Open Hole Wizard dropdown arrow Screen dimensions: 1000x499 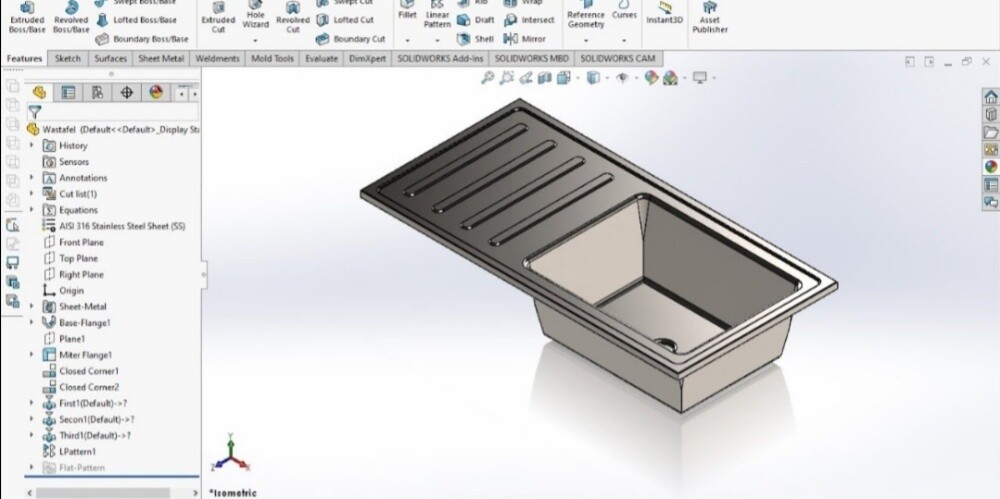tap(255, 40)
